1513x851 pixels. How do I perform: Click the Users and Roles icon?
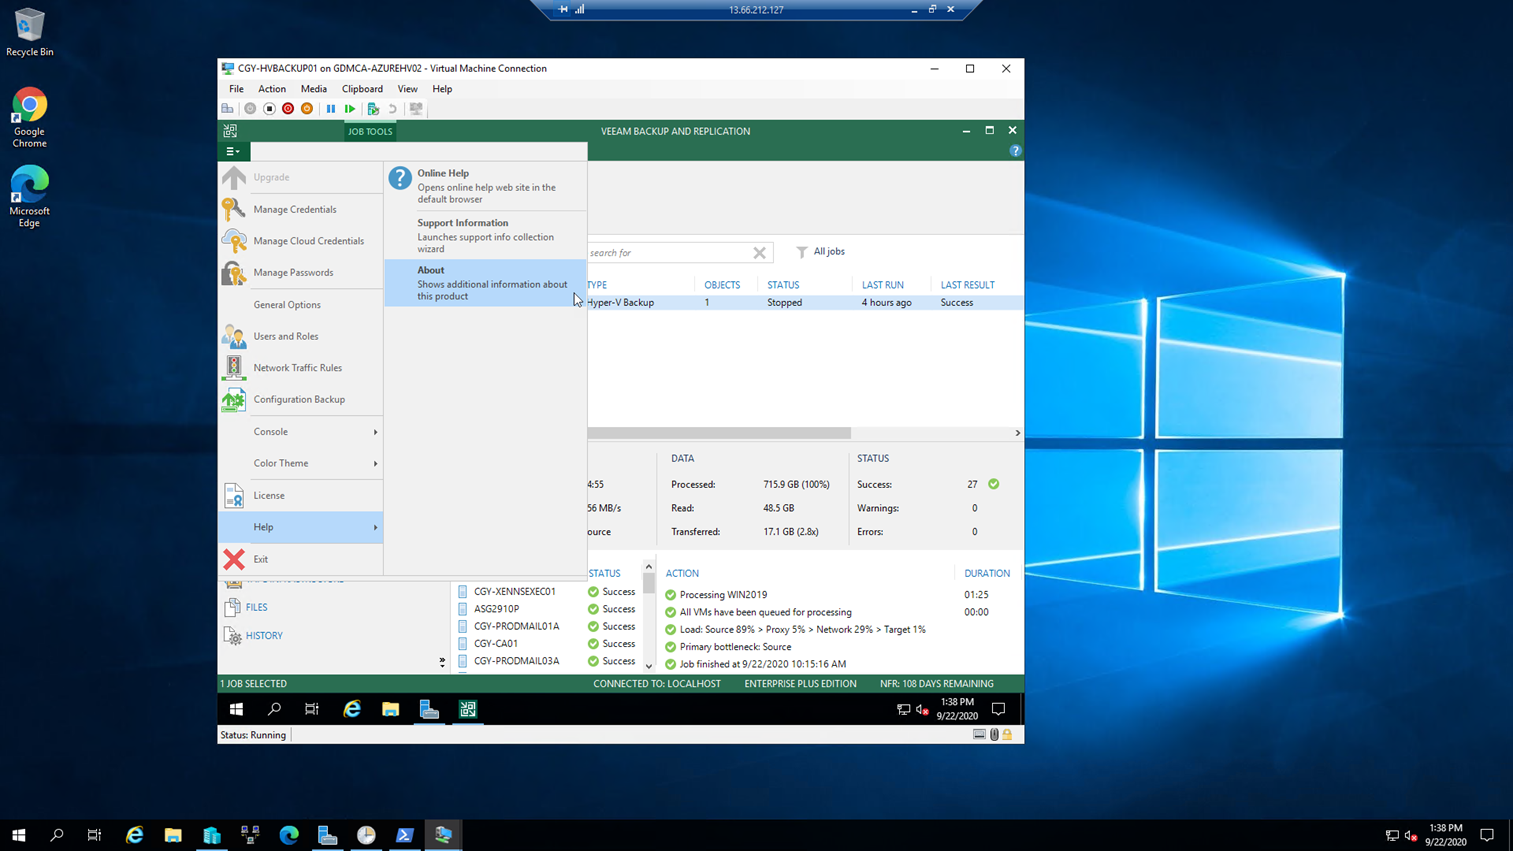(234, 336)
